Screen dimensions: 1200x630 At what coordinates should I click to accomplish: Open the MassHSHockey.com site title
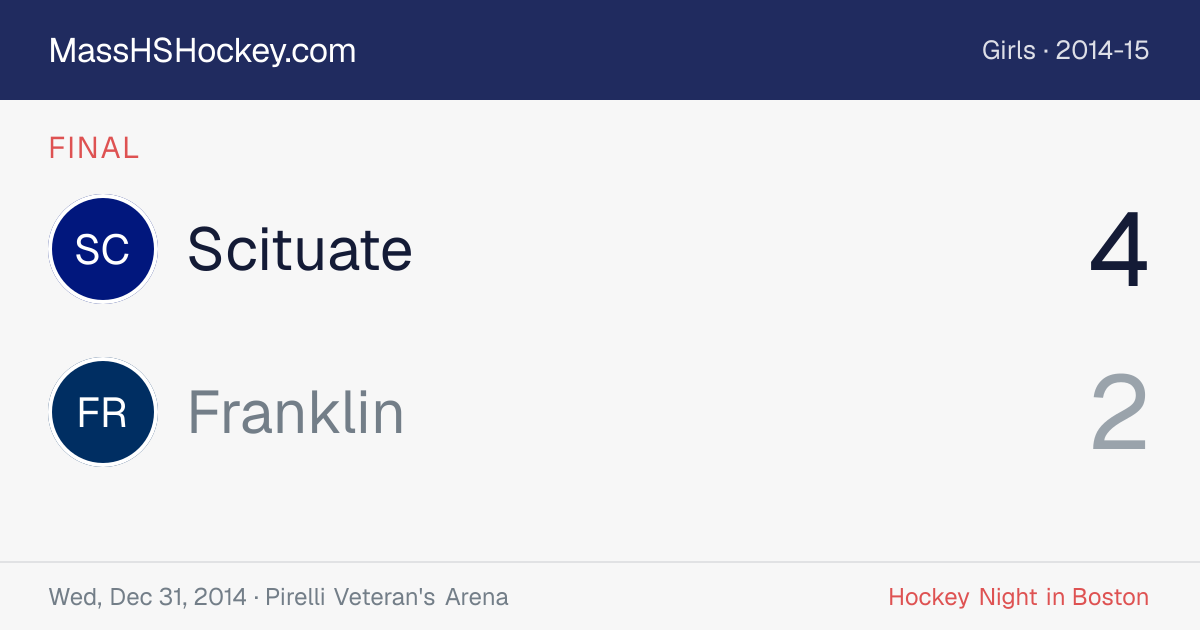click(202, 51)
